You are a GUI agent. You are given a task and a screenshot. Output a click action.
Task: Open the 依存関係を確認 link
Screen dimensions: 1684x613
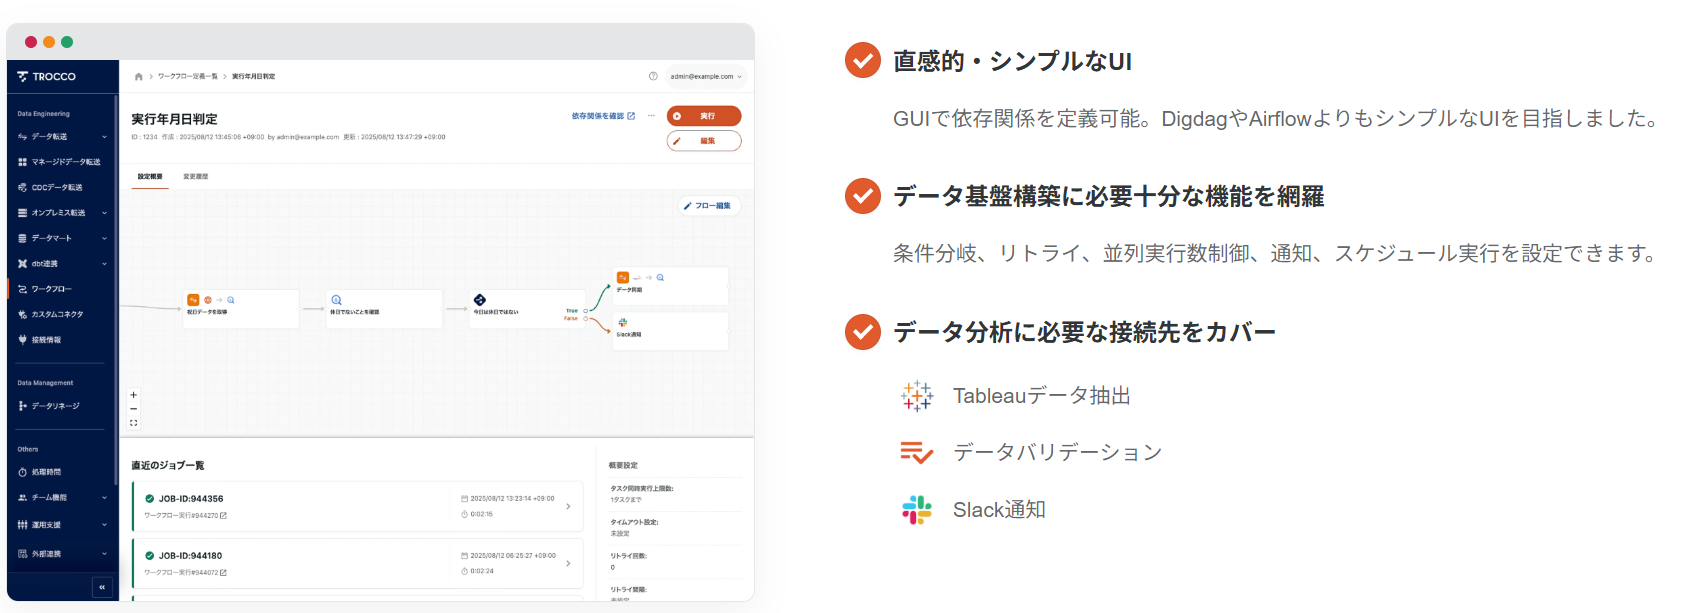tap(603, 116)
